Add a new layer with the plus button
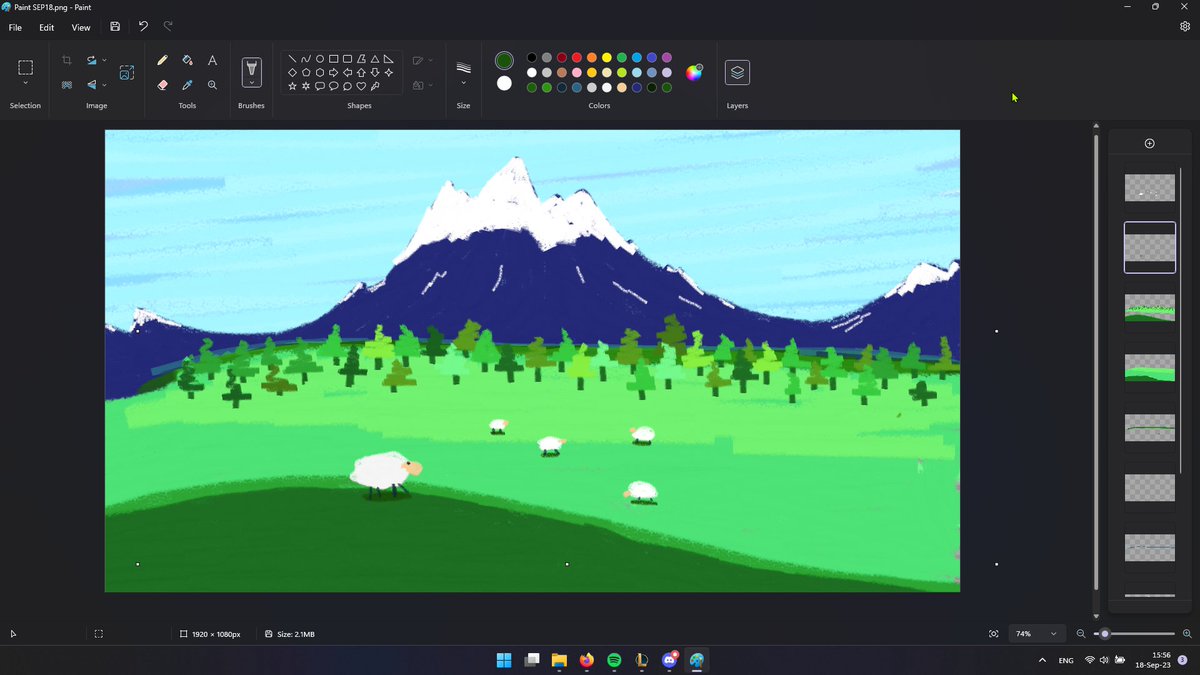Screen dimensions: 1200x675 click(1149, 143)
